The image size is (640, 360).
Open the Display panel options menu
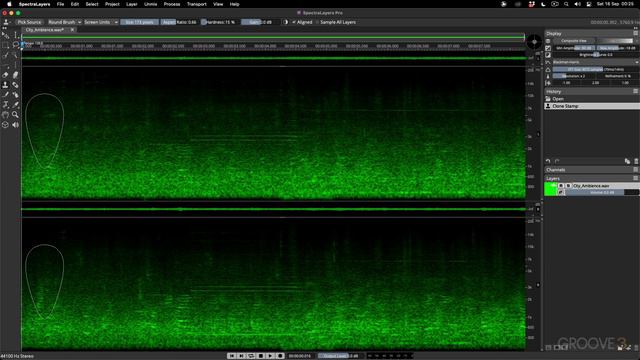[636, 33]
